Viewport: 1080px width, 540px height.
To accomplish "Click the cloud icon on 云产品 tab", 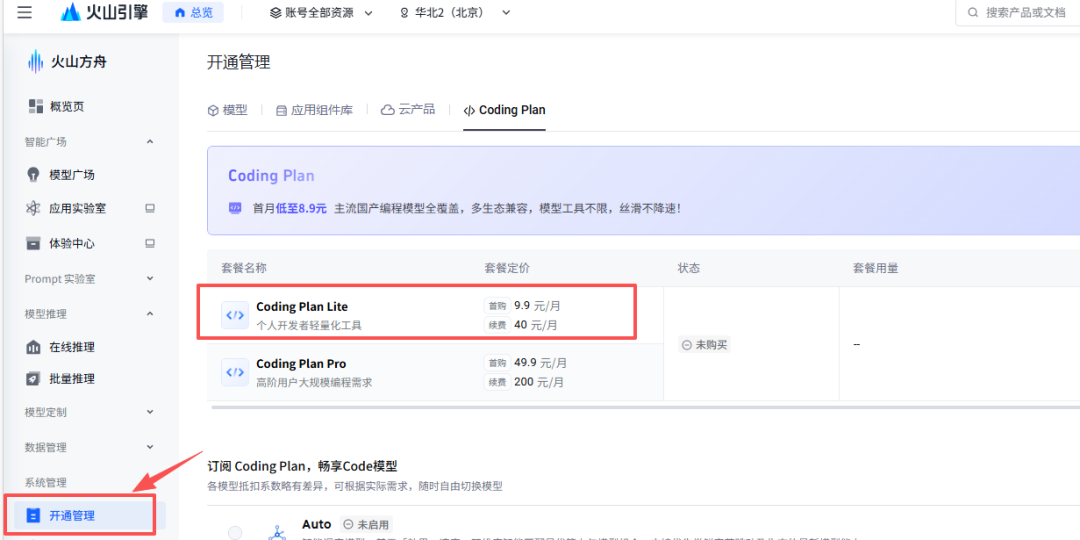I will 388,110.
